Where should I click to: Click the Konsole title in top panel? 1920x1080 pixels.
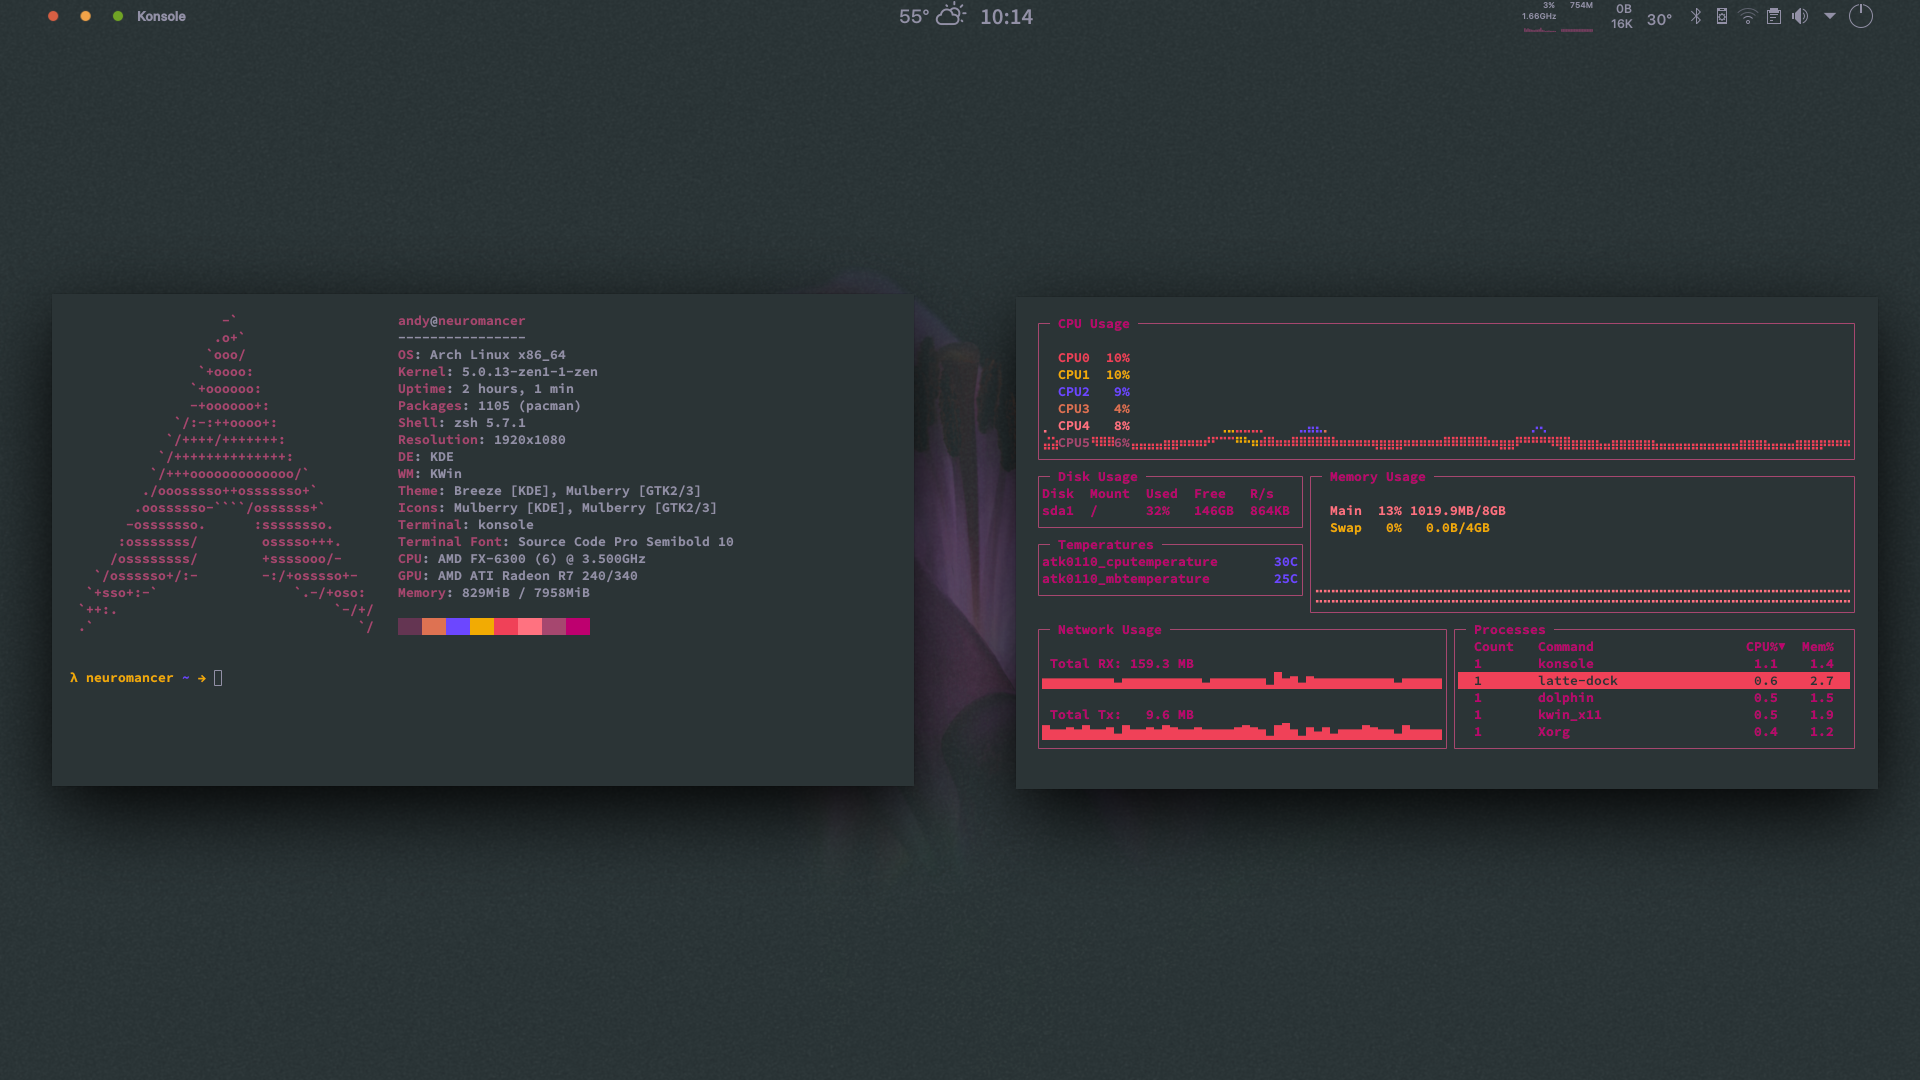pyautogui.click(x=161, y=16)
